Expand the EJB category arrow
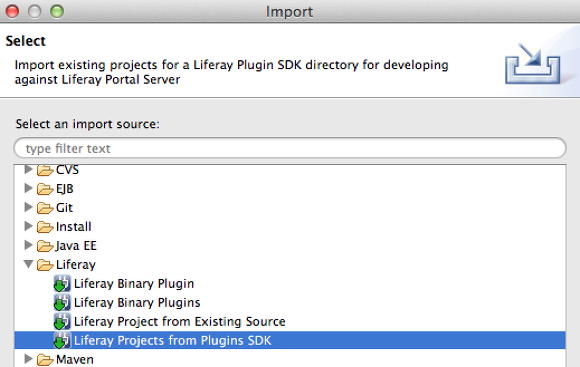Screen dimensions: 580x367 (28, 188)
